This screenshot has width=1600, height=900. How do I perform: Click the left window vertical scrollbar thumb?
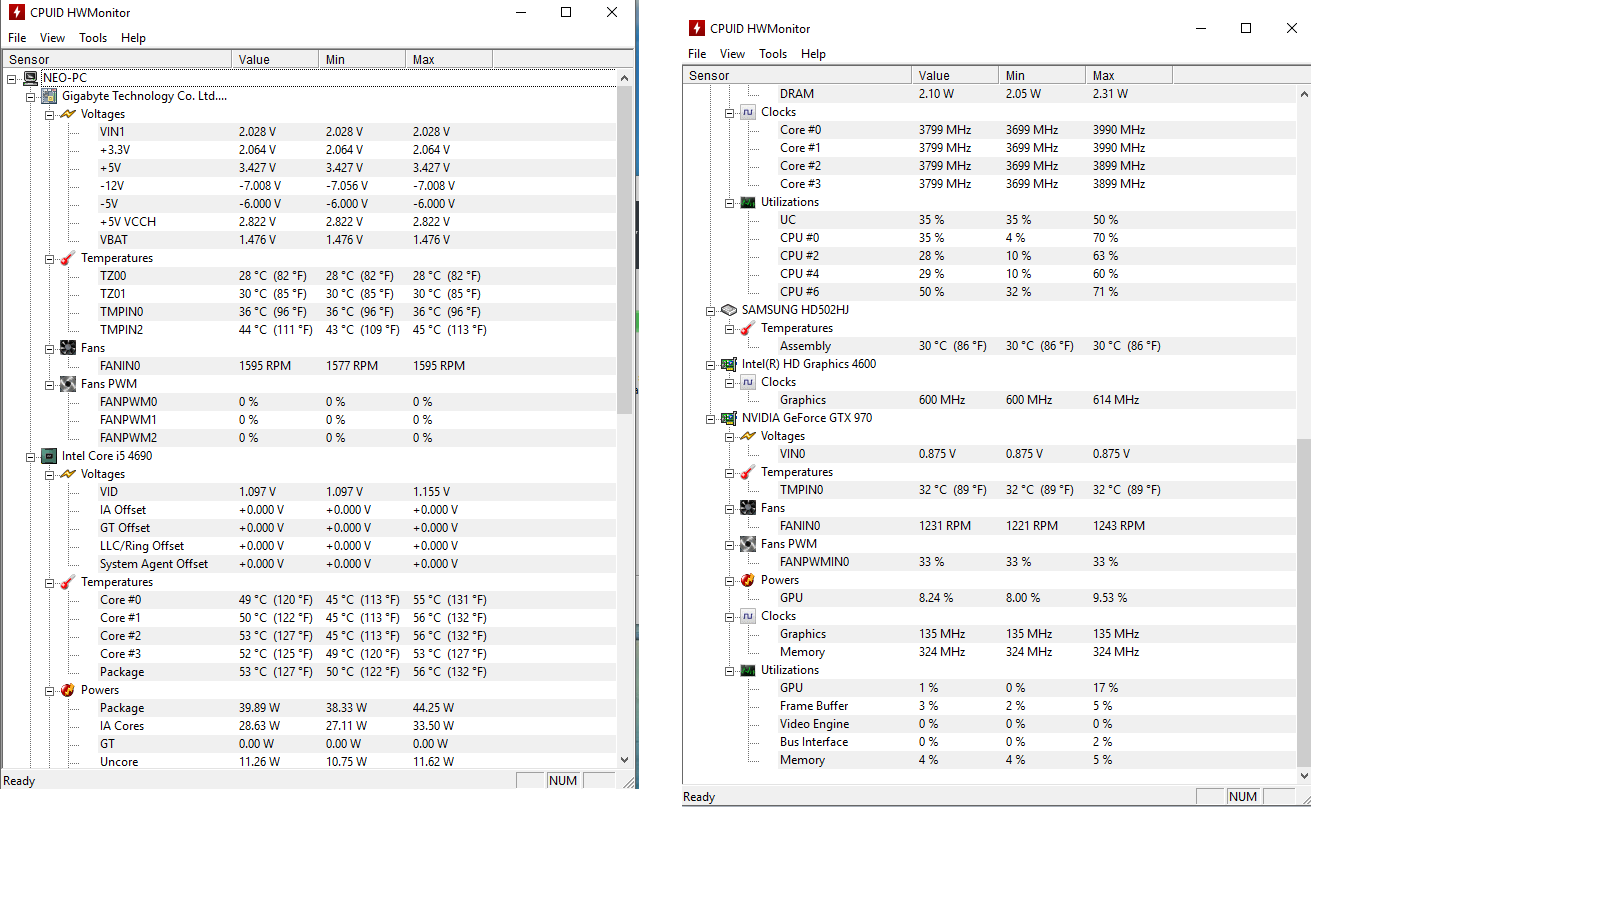pyautogui.click(x=624, y=250)
